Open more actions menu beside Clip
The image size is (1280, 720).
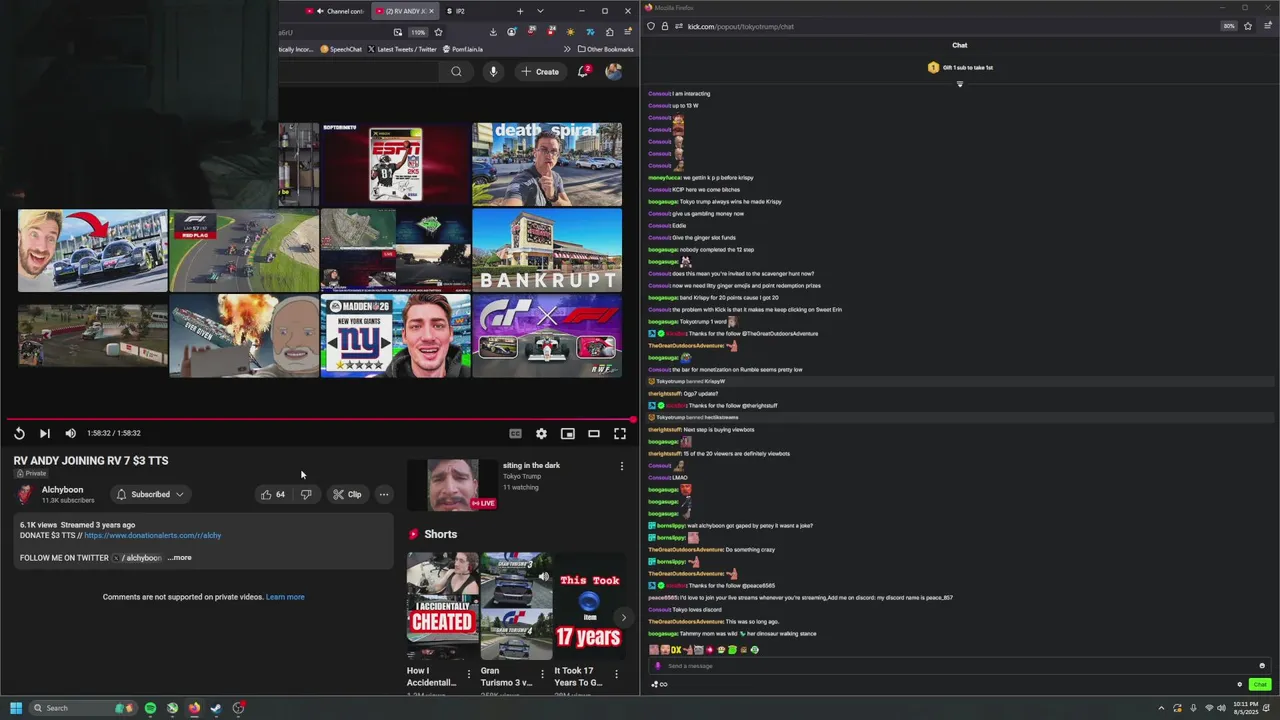click(x=384, y=494)
